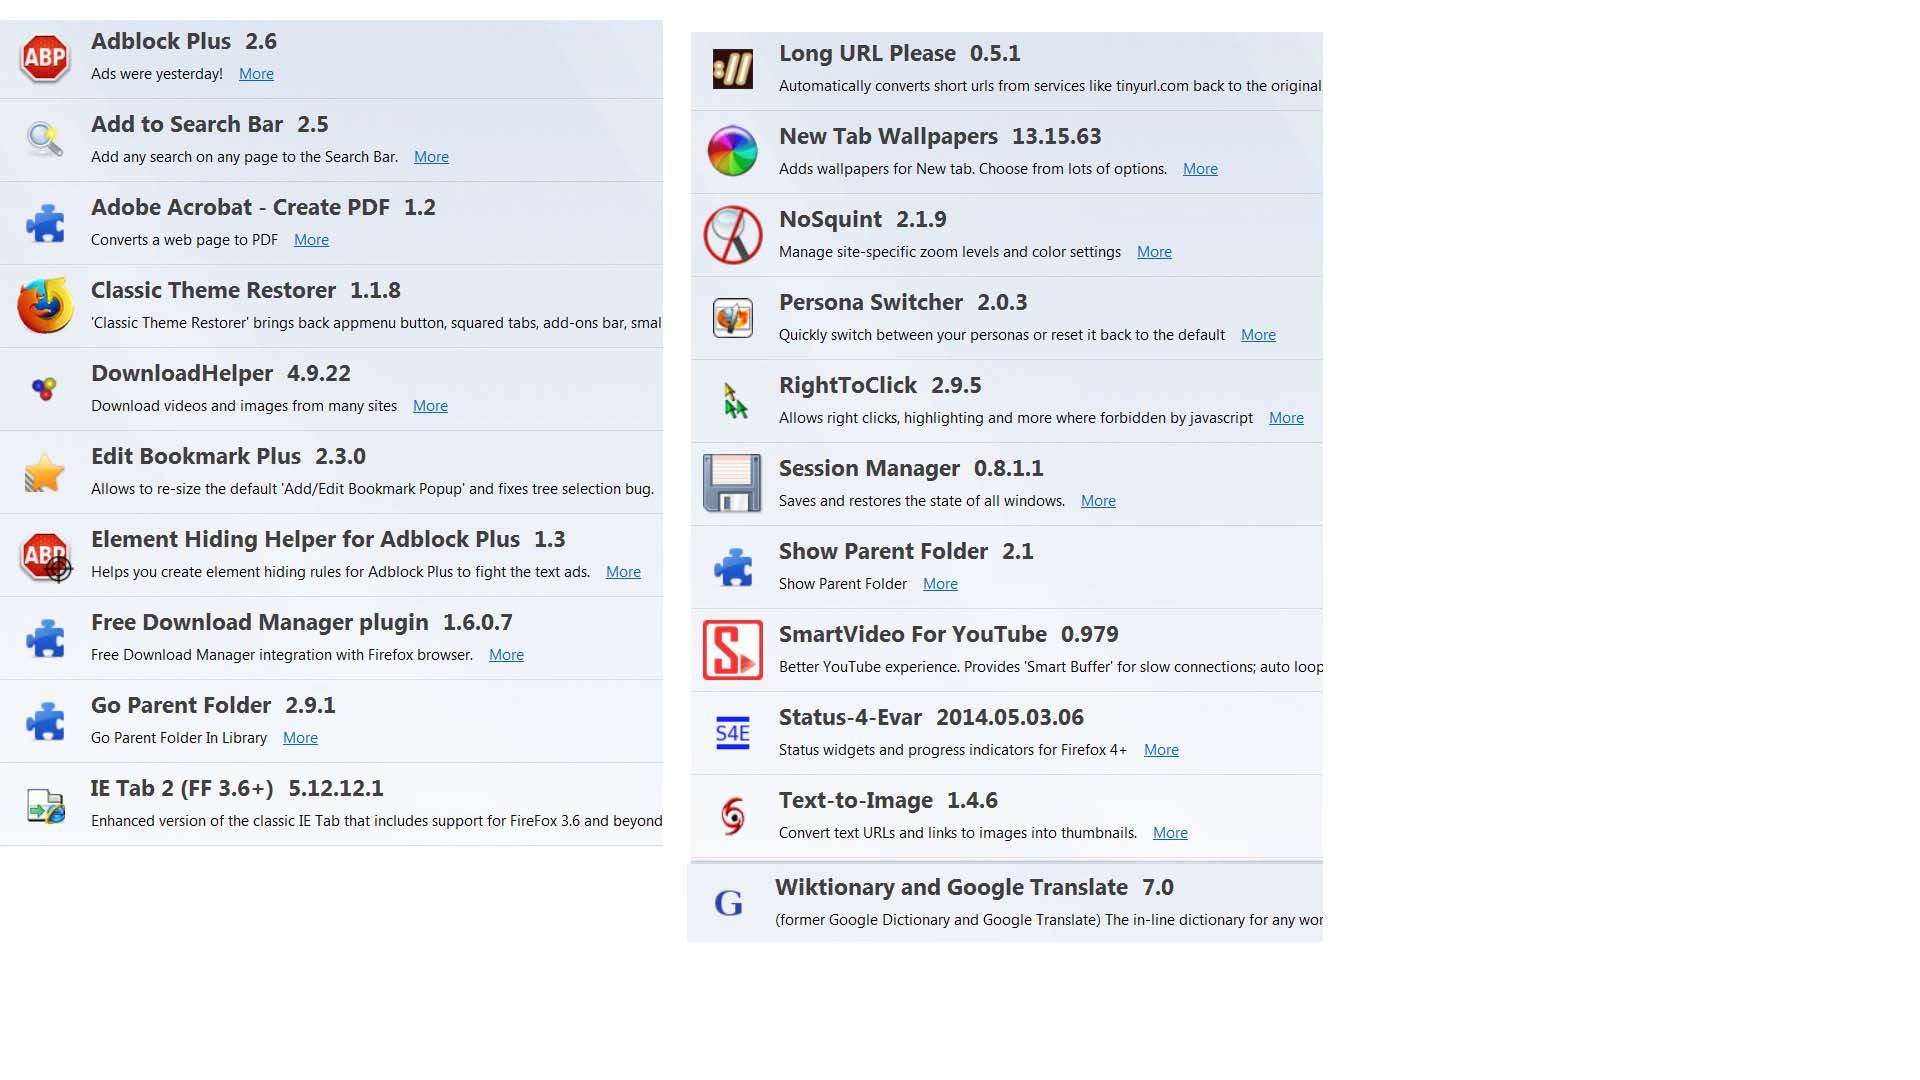Click the Persona Switcher icon

tap(733, 318)
